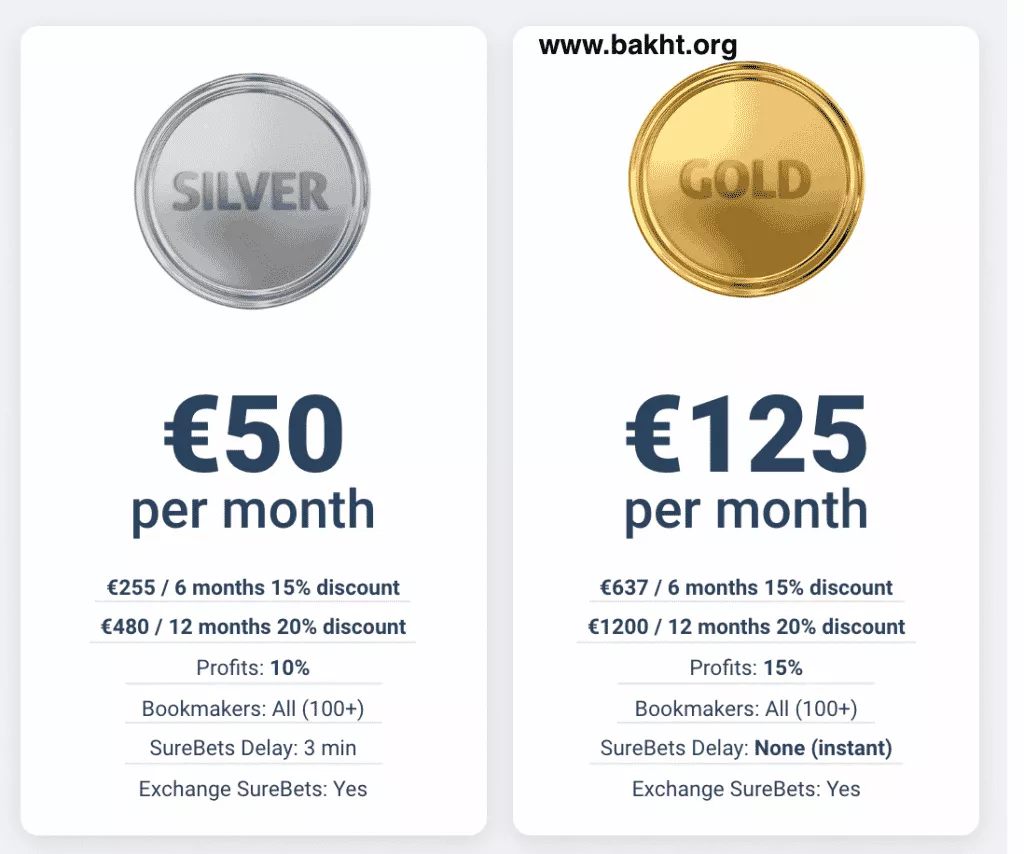Click the www.bakht.org watermark link
Screen dimensions: 1024x854
point(637,45)
